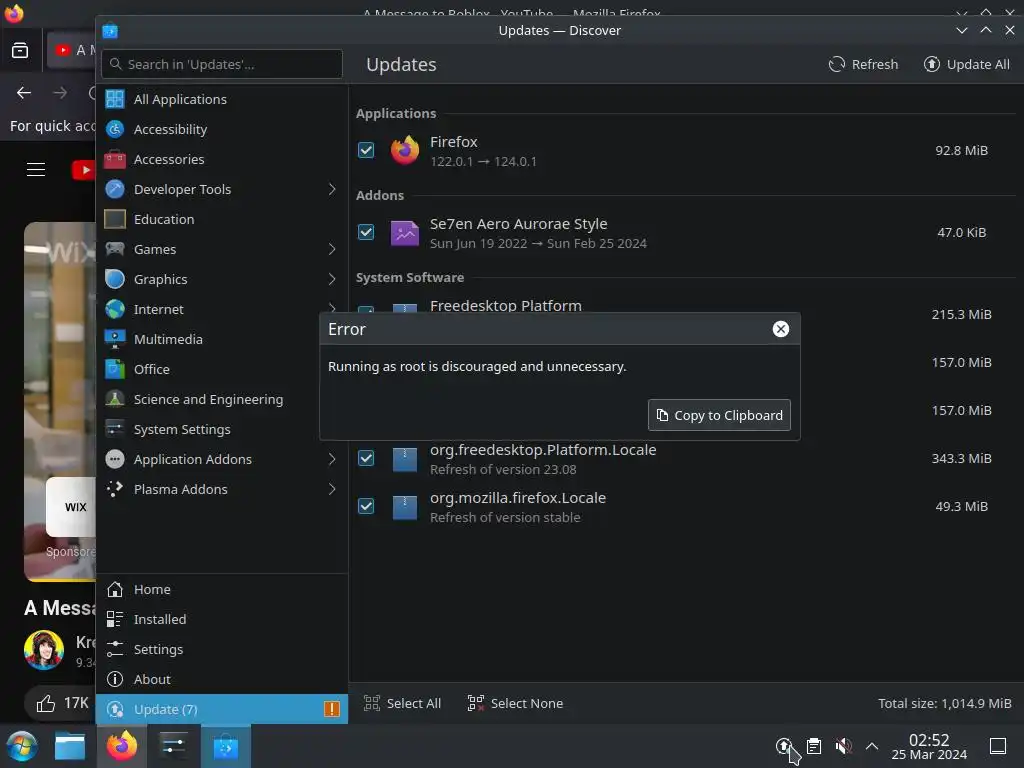The image size is (1024, 768).
Task: Open the file manager from taskbar
Action: pyautogui.click(x=70, y=746)
